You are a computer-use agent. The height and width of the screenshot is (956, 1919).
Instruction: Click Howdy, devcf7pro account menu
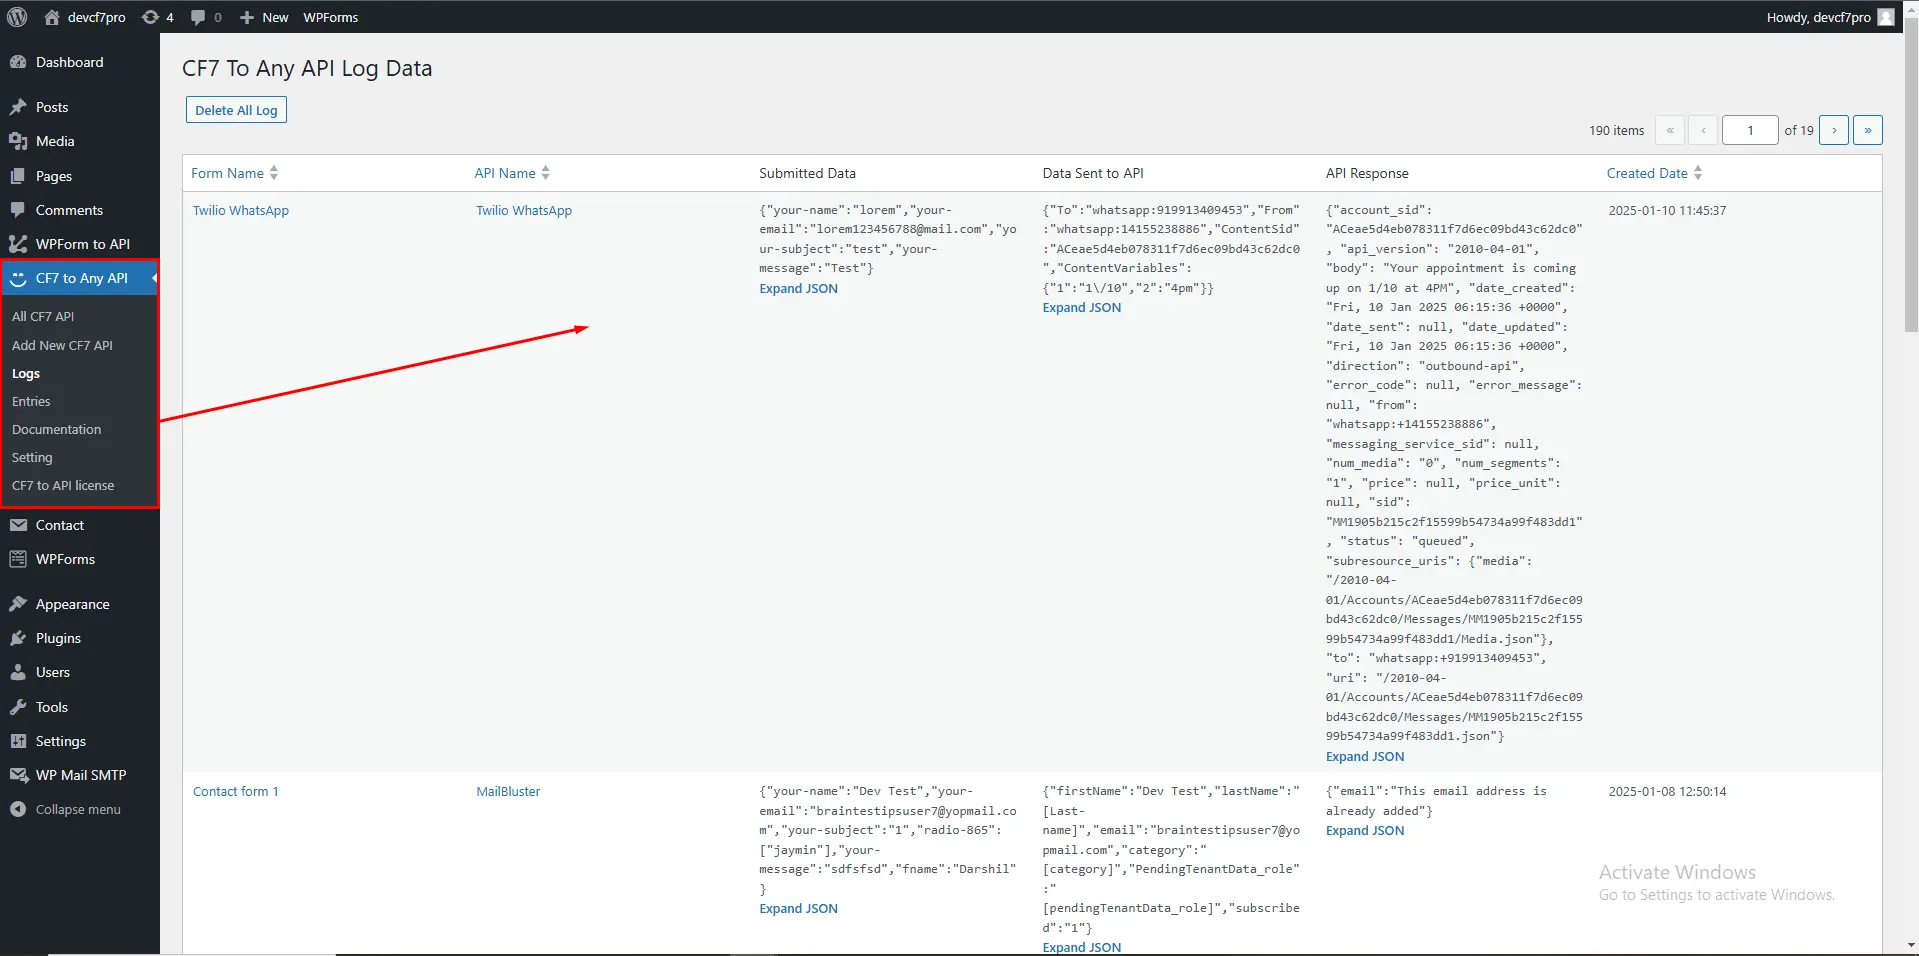[x=1830, y=17]
